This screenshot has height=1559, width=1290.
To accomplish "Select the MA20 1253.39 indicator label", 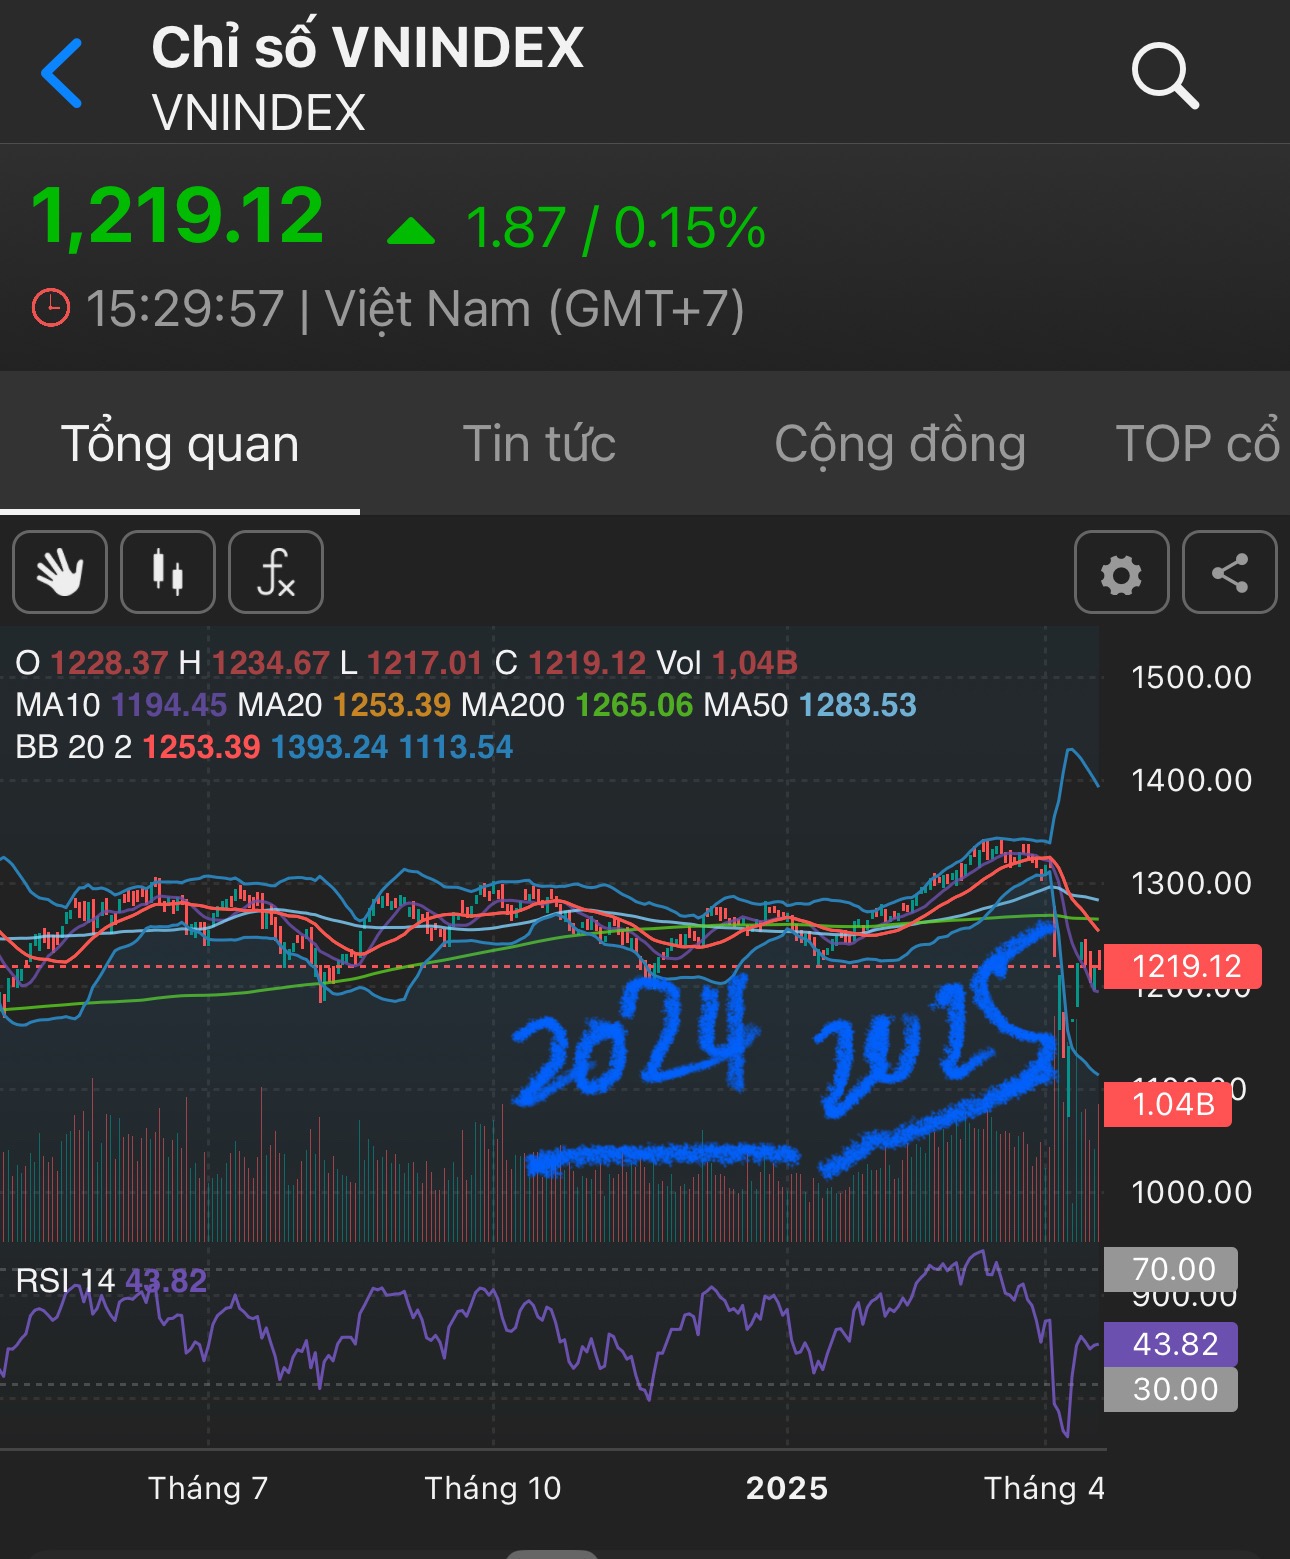I will [x=344, y=705].
